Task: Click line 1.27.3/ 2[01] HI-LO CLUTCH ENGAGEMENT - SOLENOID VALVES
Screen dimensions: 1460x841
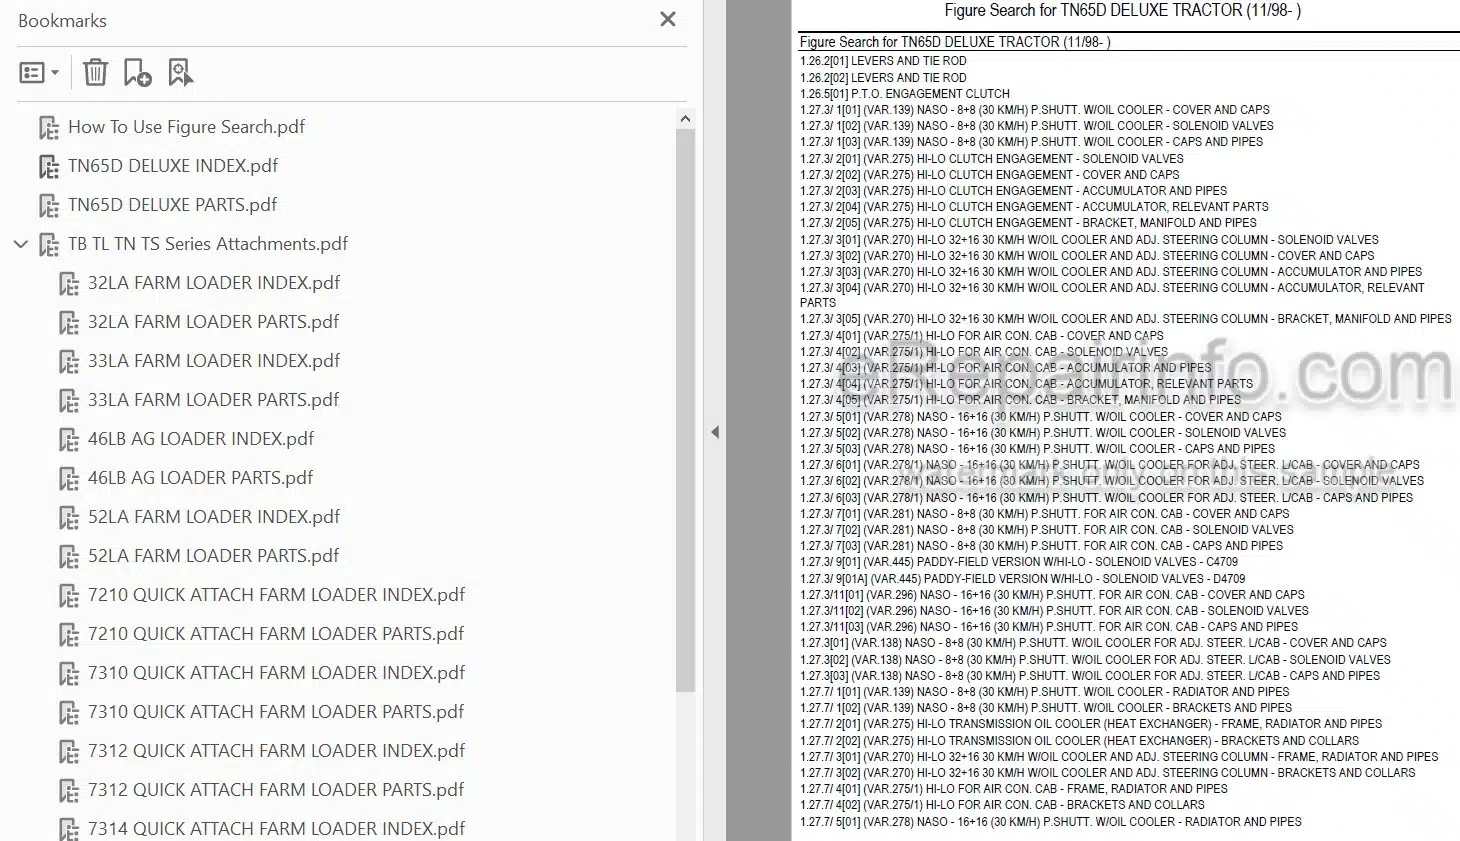Action: coord(992,158)
